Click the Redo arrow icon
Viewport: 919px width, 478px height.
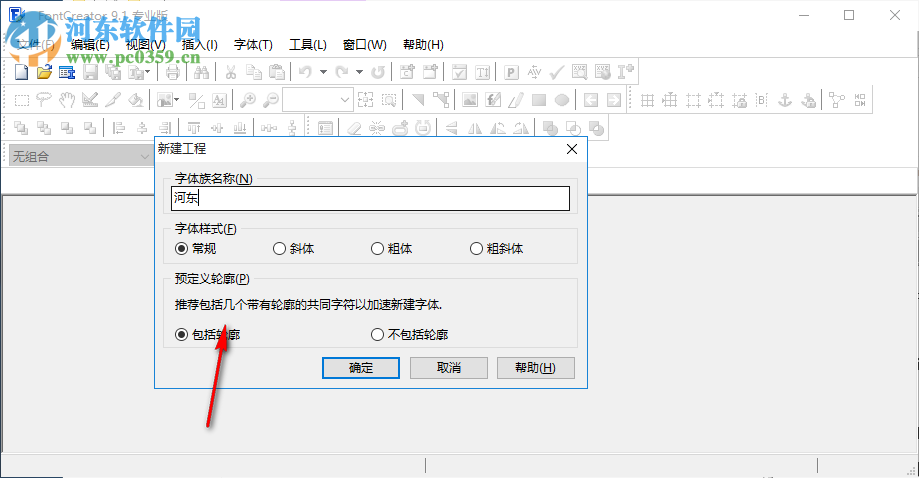[342, 72]
